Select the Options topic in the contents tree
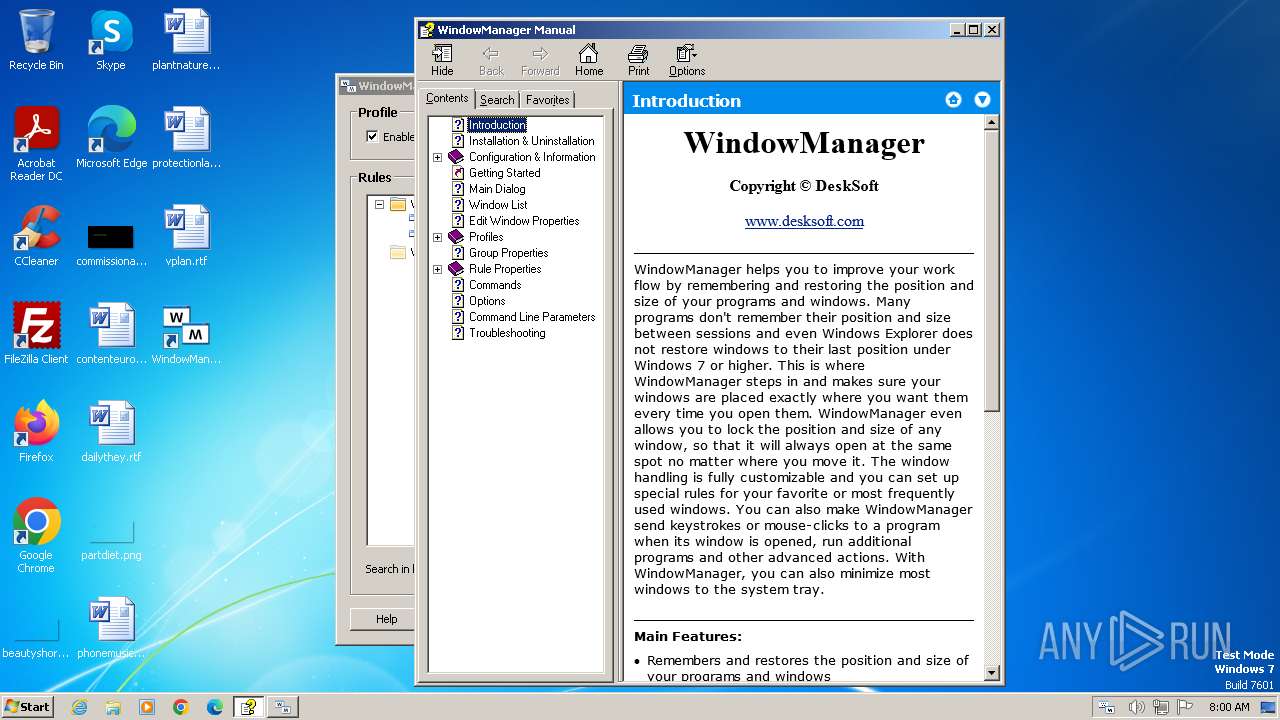Screen dimensions: 1280x720 pyautogui.click(x=487, y=301)
